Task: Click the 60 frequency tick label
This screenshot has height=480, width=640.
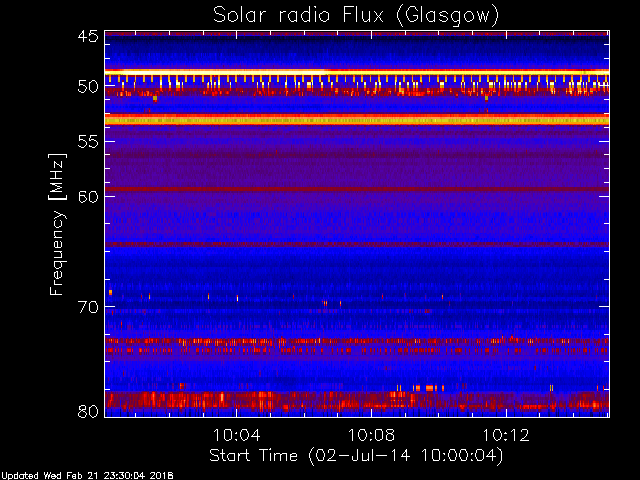Action: 88,197
